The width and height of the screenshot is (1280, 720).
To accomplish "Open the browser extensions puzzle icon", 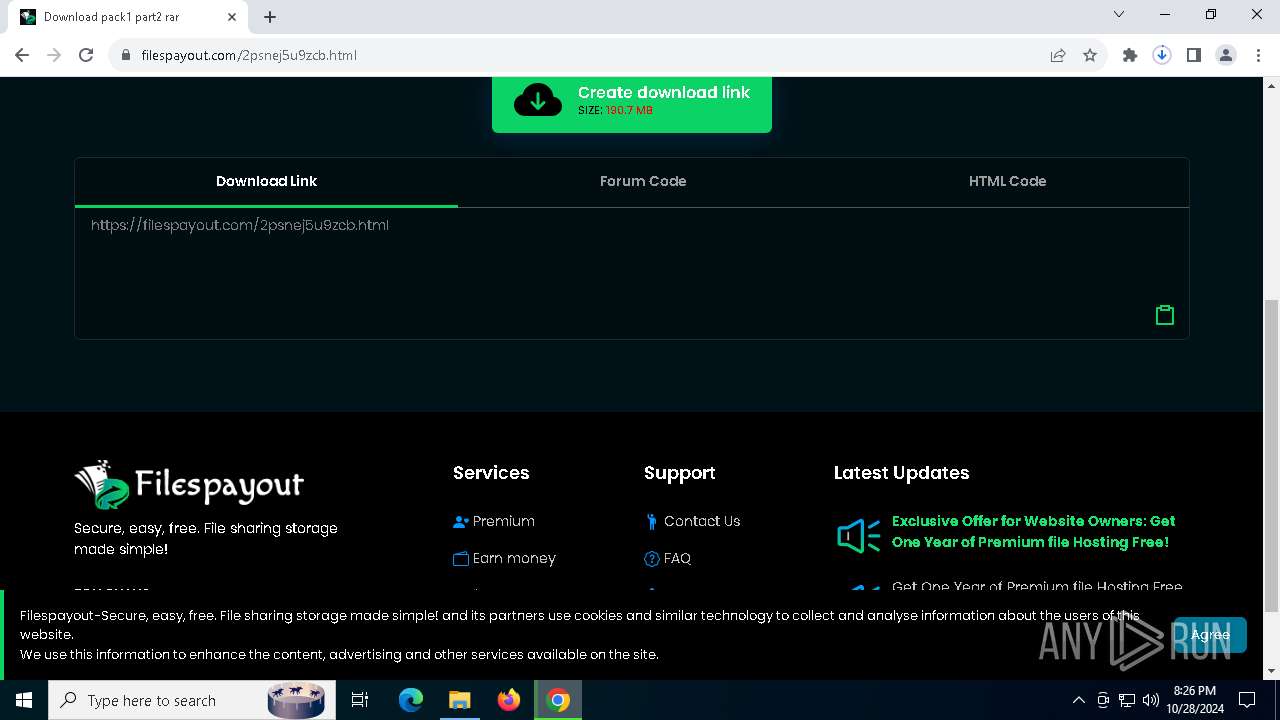I will point(1130,55).
